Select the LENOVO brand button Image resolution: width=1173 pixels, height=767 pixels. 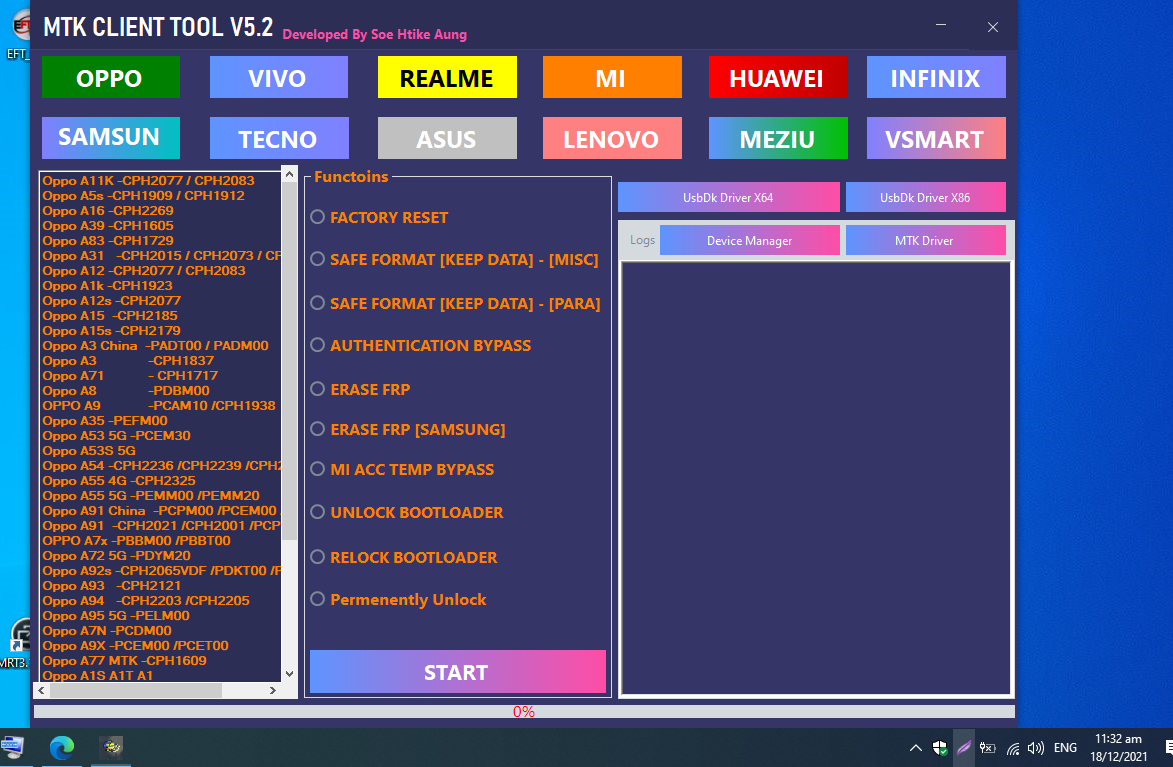click(x=612, y=138)
